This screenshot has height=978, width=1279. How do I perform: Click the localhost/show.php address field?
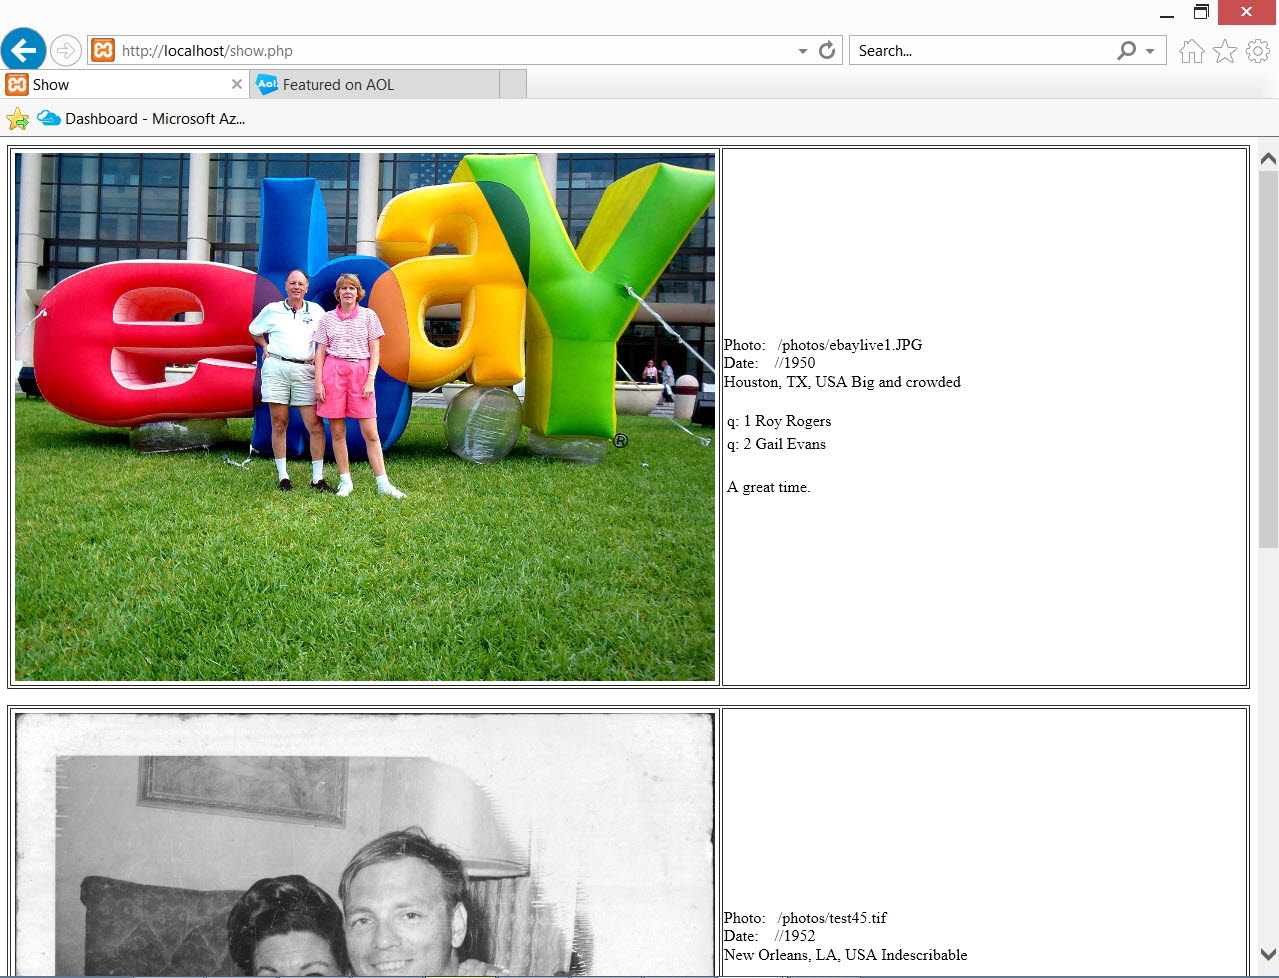tap(450, 50)
